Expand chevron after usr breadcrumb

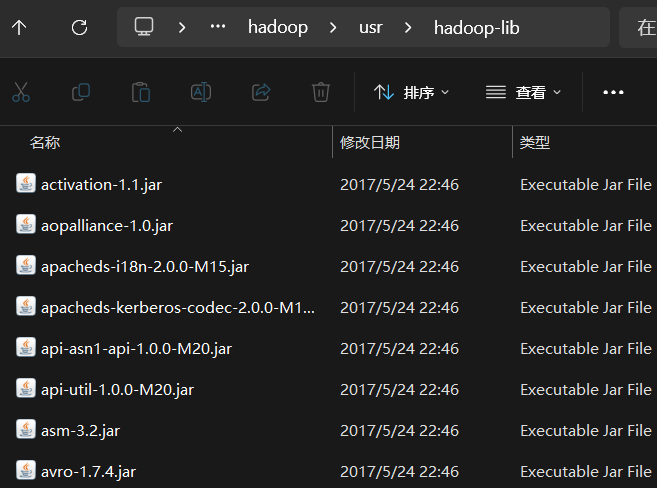pos(408,28)
